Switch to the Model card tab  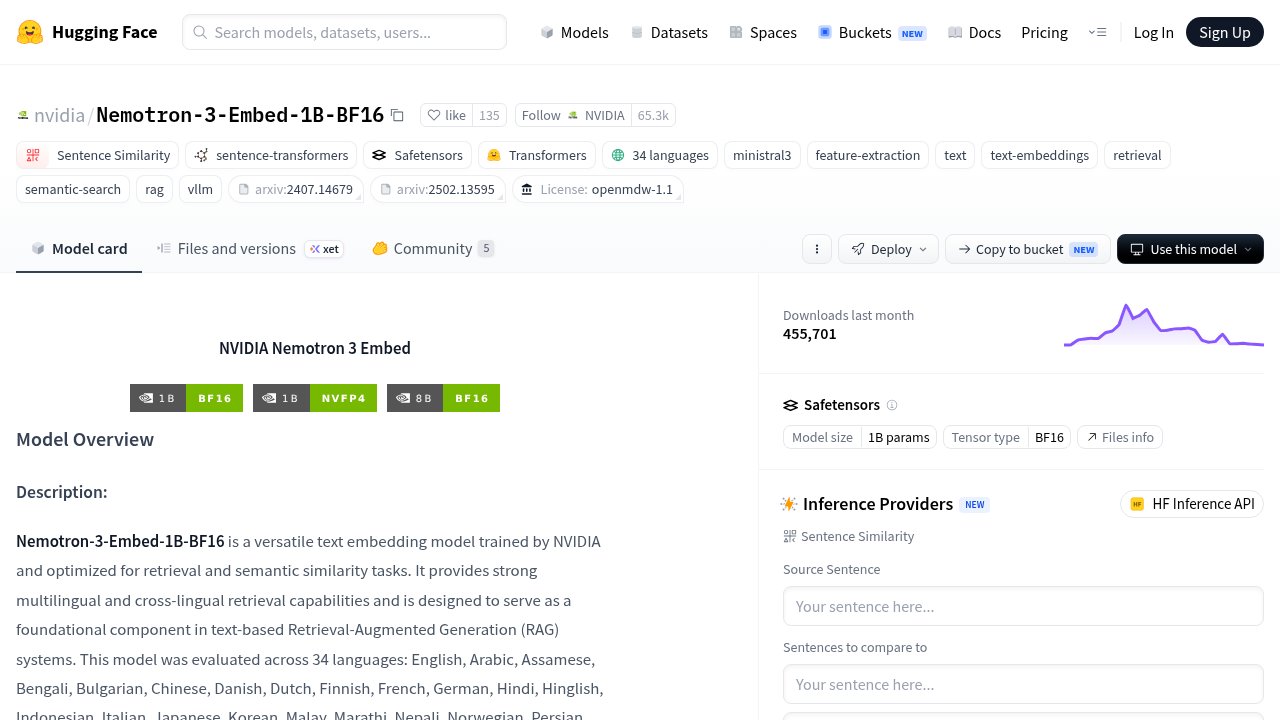tap(79, 249)
